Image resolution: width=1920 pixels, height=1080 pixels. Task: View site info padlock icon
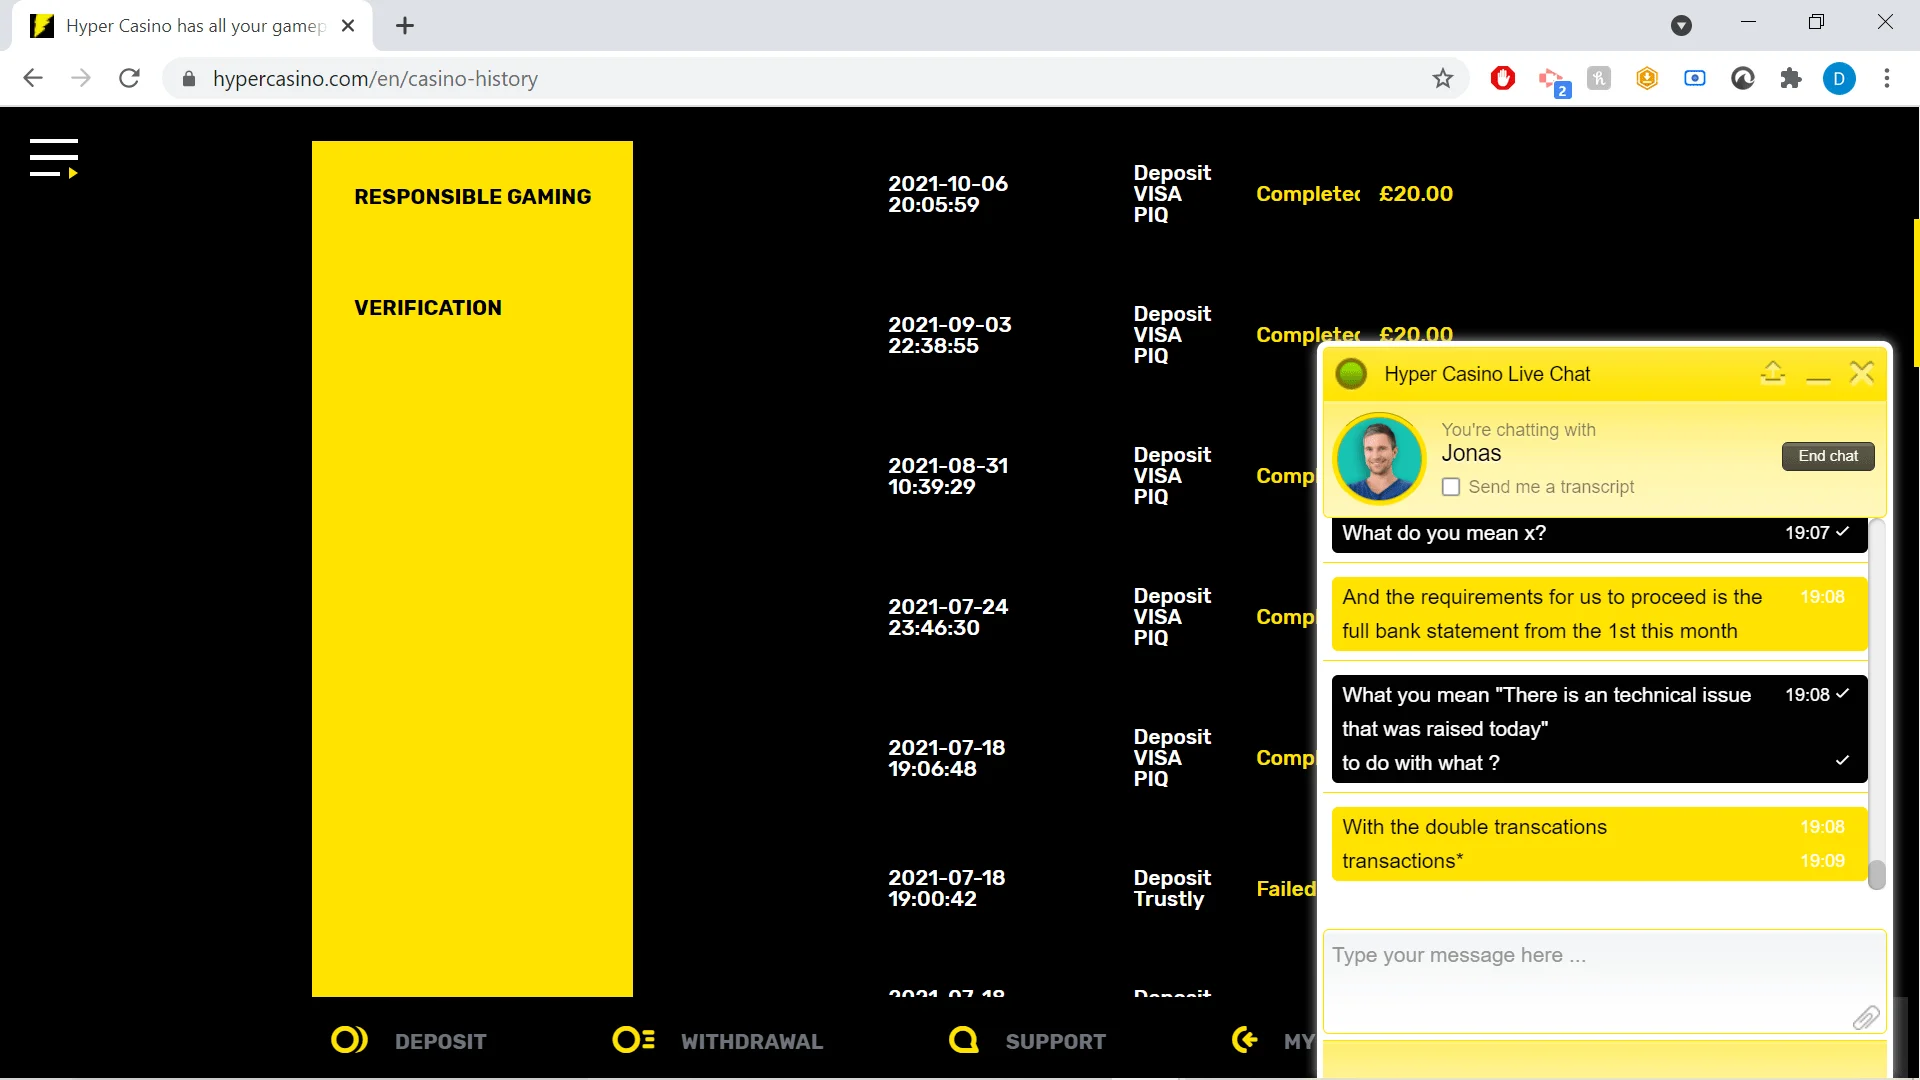(x=189, y=78)
